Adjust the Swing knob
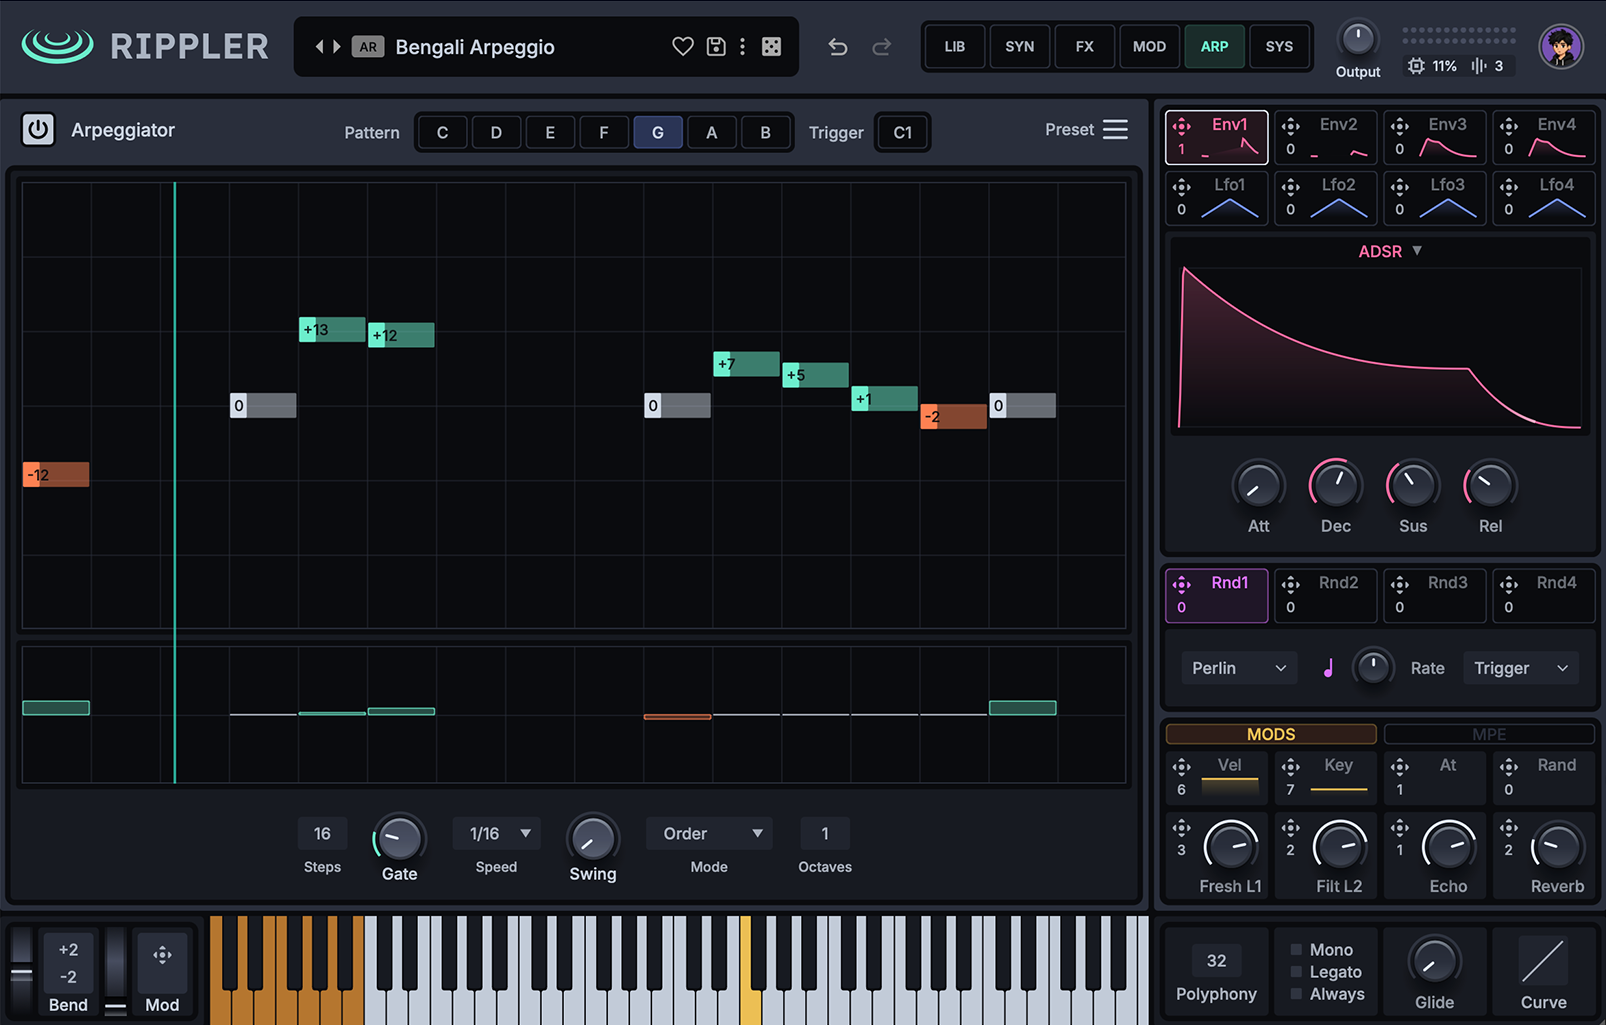This screenshot has width=1606, height=1025. [592, 838]
